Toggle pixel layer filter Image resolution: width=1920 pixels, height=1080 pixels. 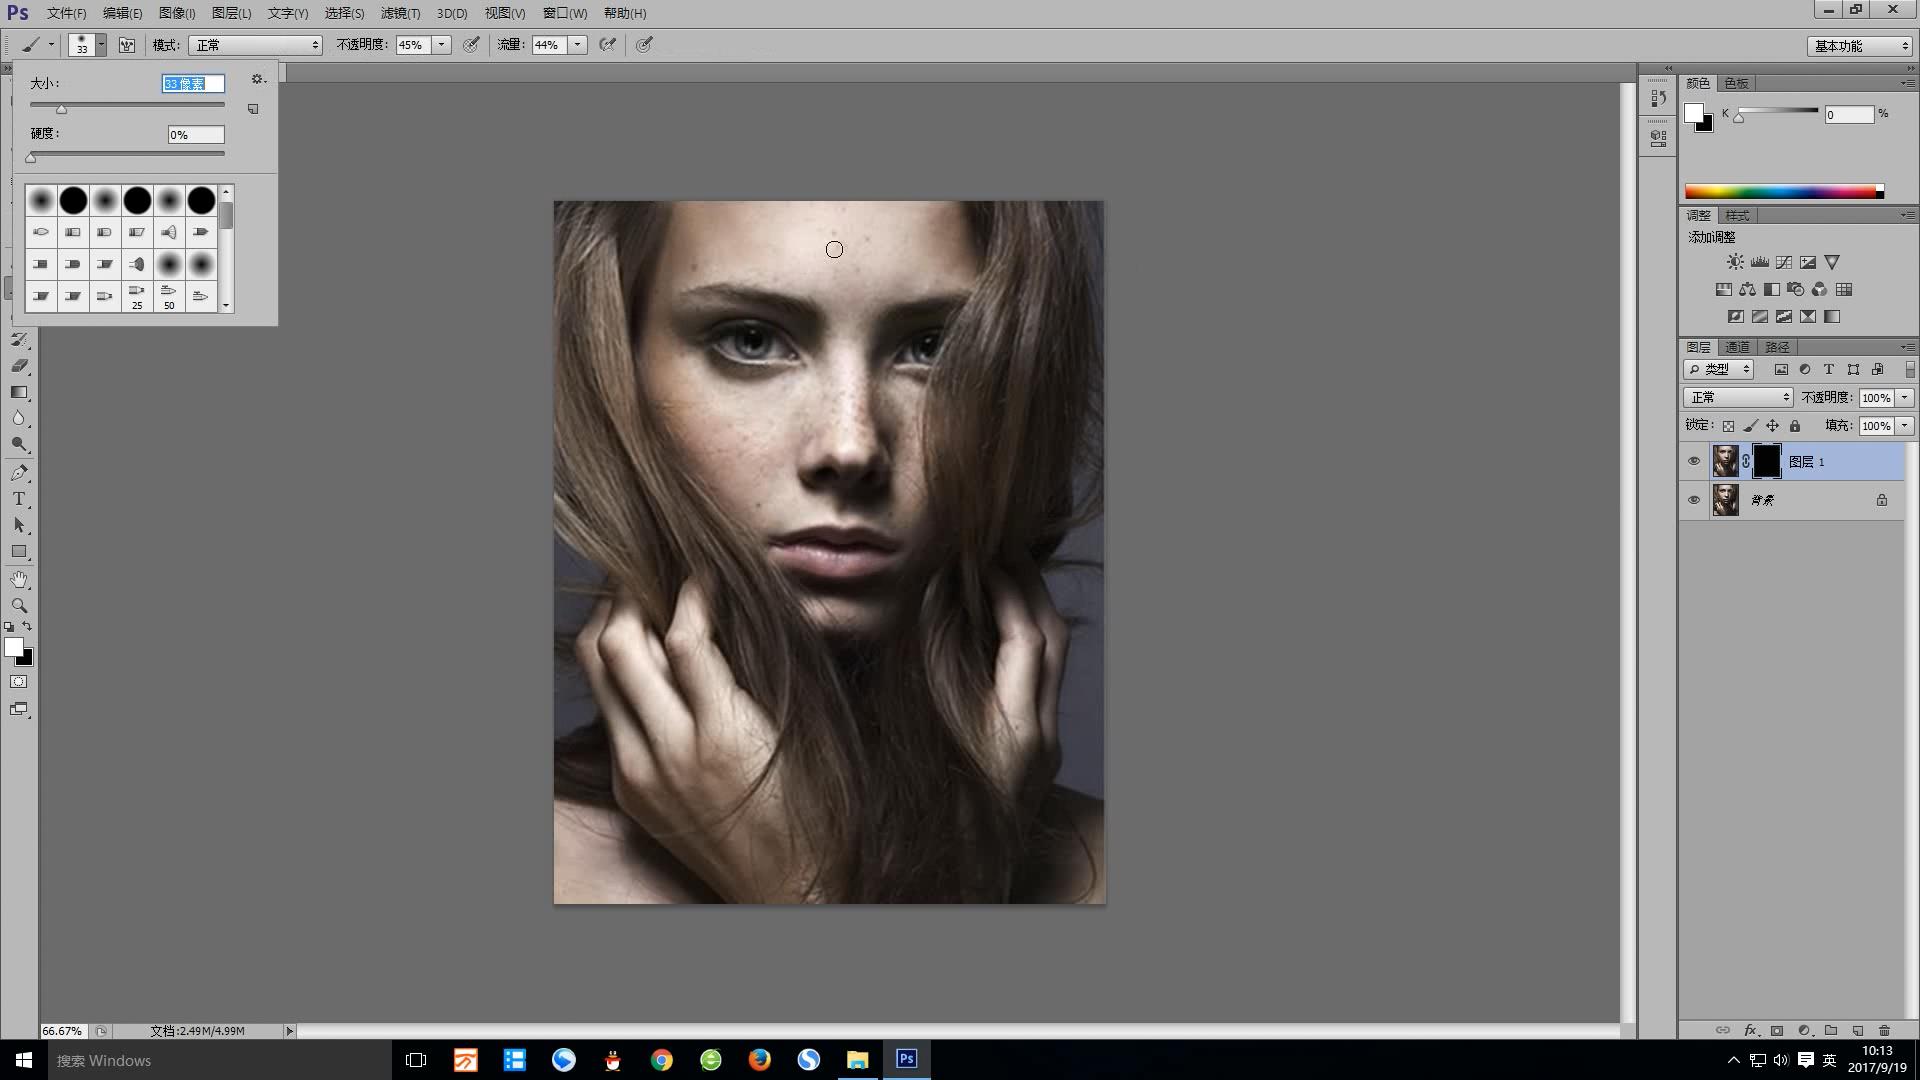point(1781,369)
